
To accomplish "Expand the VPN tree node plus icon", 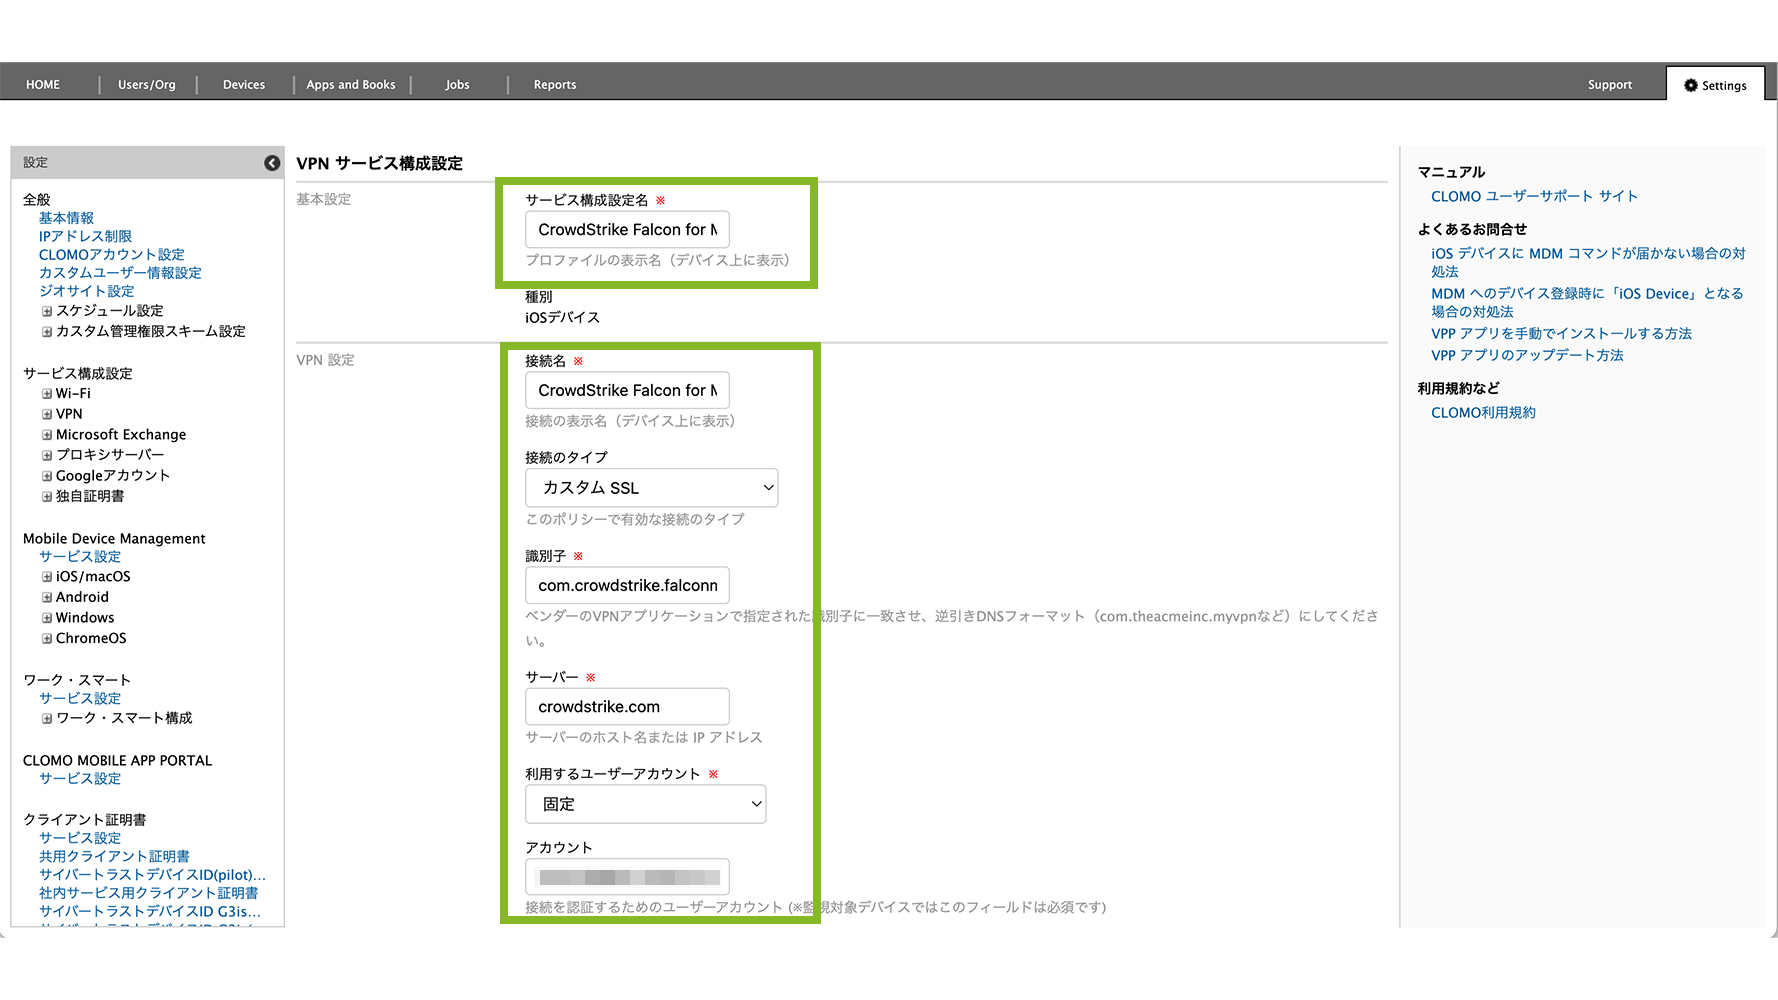I will (47, 414).
